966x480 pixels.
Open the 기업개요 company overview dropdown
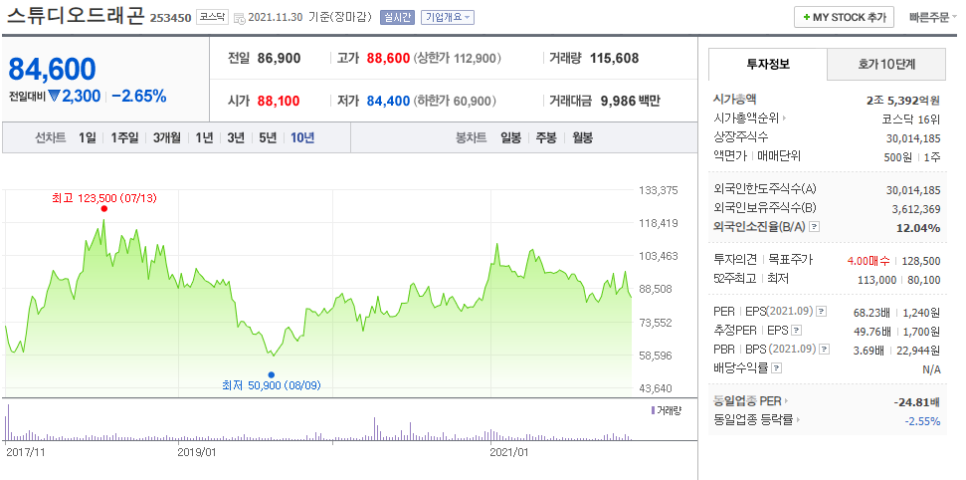pos(448,17)
